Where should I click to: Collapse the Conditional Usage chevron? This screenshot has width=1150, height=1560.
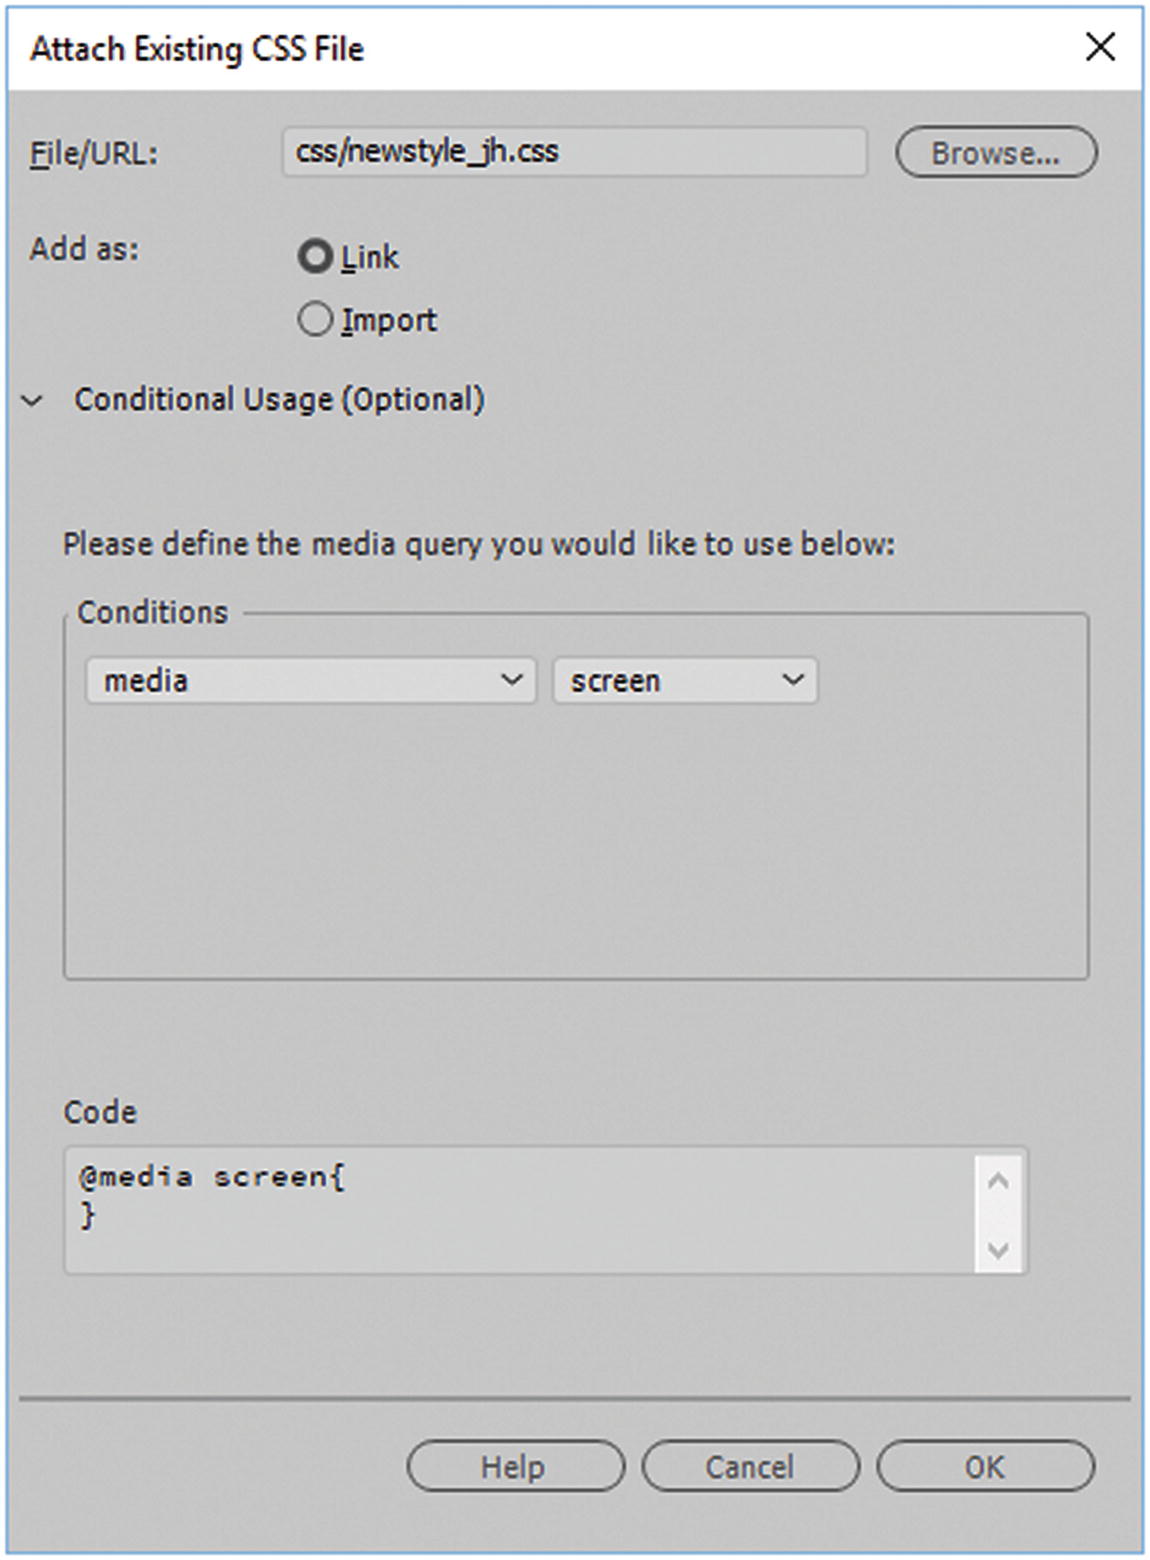click(33, 401)
